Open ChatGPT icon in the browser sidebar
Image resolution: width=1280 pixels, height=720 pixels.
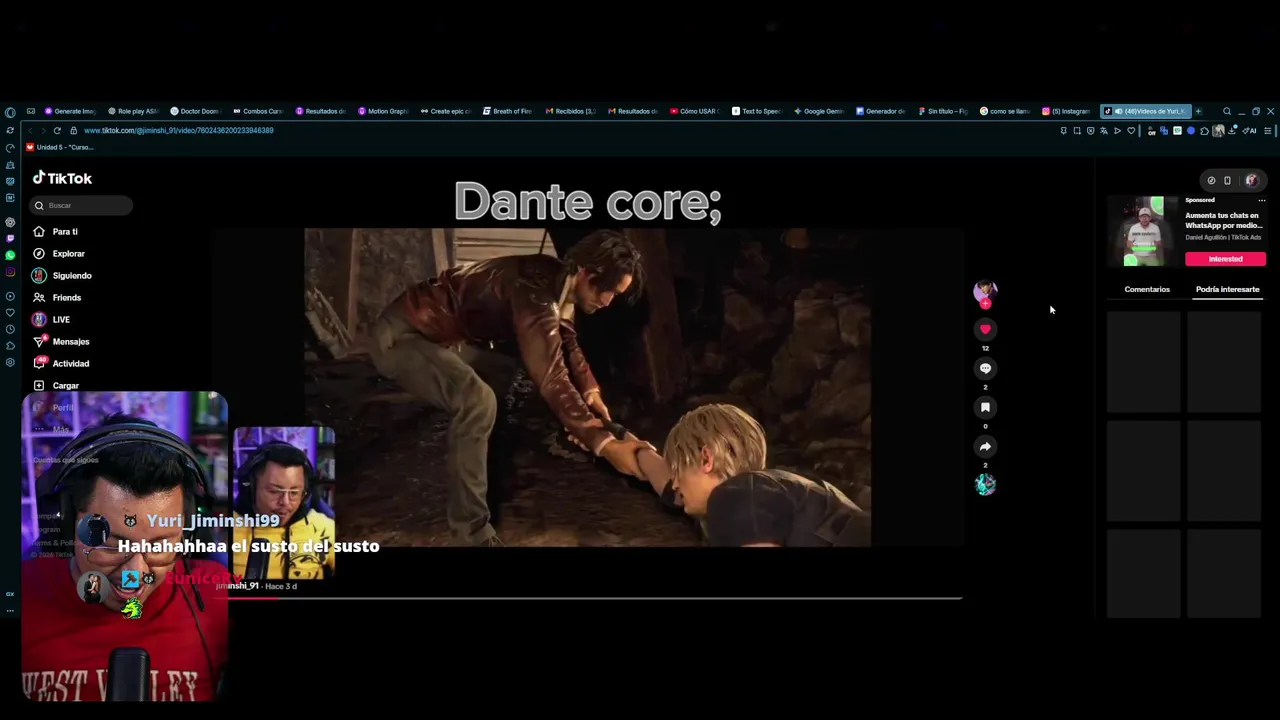(x=10, y=222)
